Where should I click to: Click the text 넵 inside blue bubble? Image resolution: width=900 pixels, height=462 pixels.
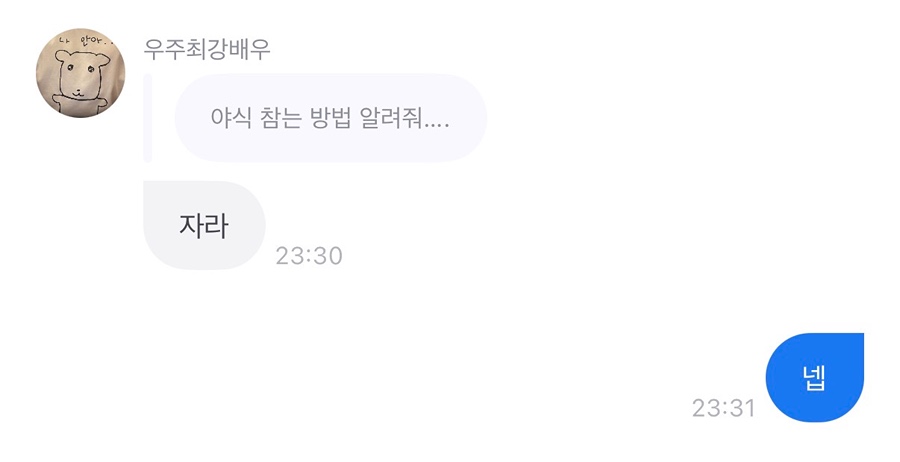click(814, 378)
